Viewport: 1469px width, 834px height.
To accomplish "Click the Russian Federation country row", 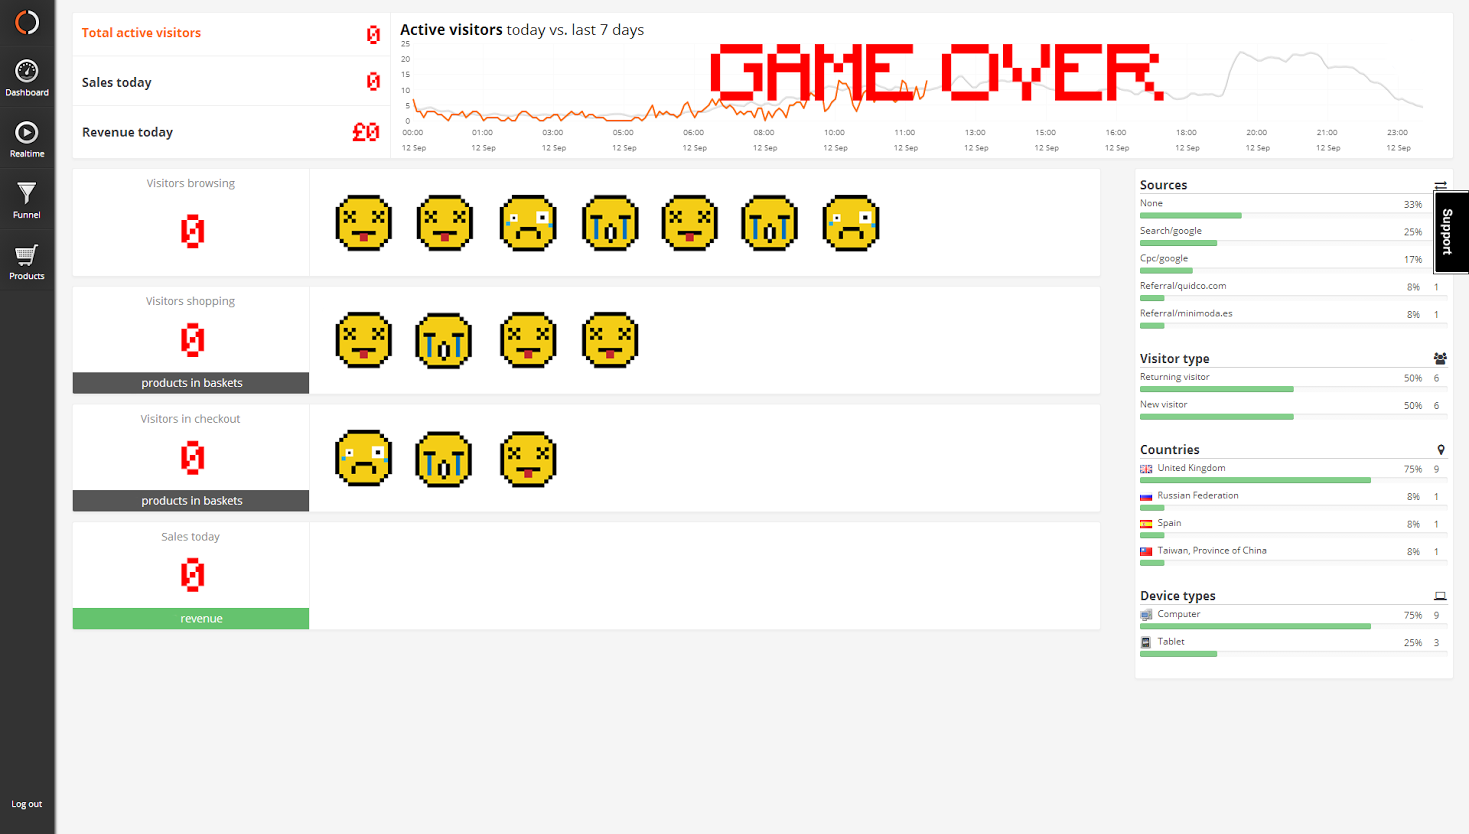I will pyautogui.click(x=1294, y=500).
